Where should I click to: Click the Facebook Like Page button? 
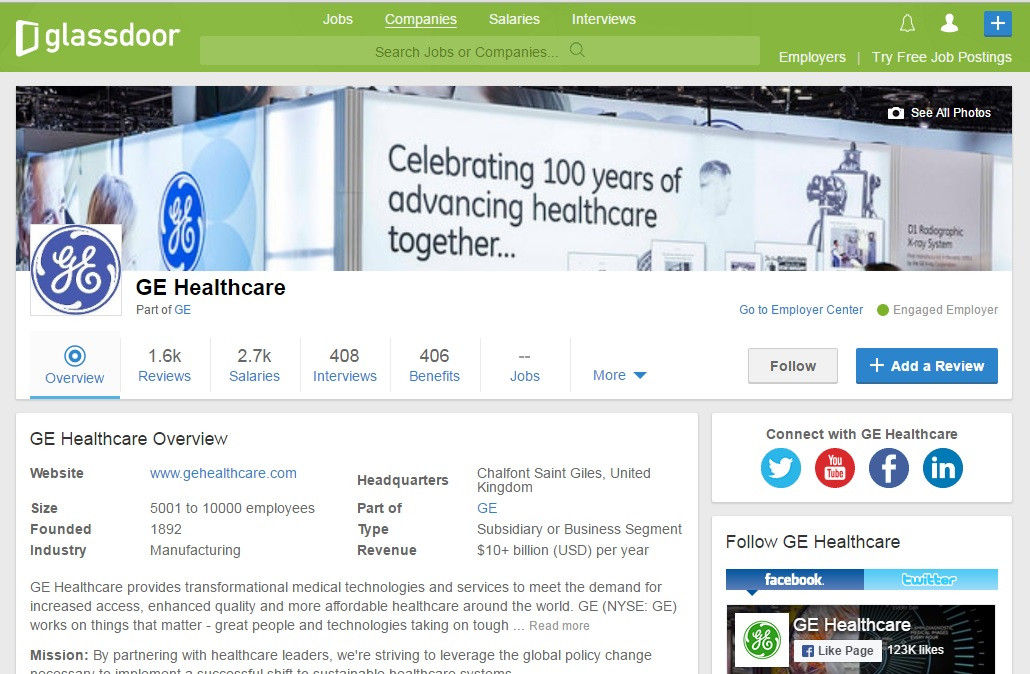837,650
